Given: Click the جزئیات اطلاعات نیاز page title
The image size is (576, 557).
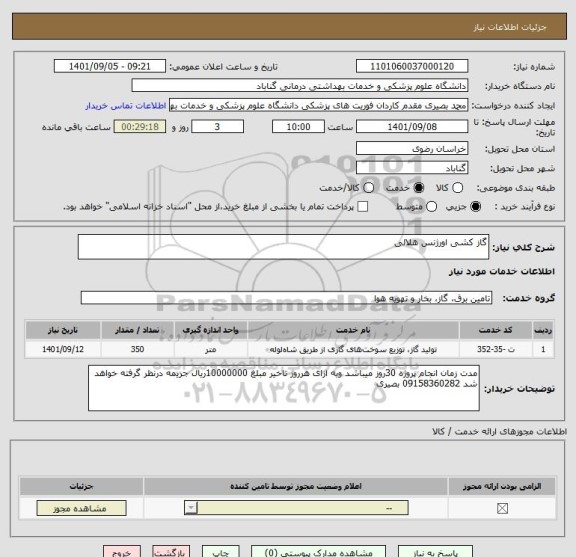Looking at the screenshot, I should (x=510, y=28).
